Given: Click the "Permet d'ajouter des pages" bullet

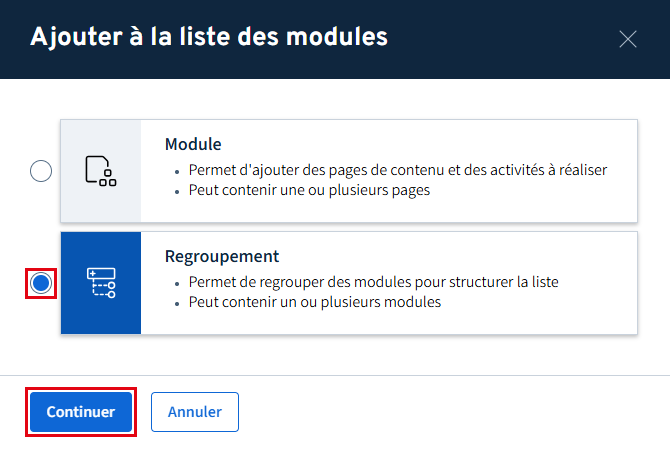Looking at the screenshot, I should (397, 170).
